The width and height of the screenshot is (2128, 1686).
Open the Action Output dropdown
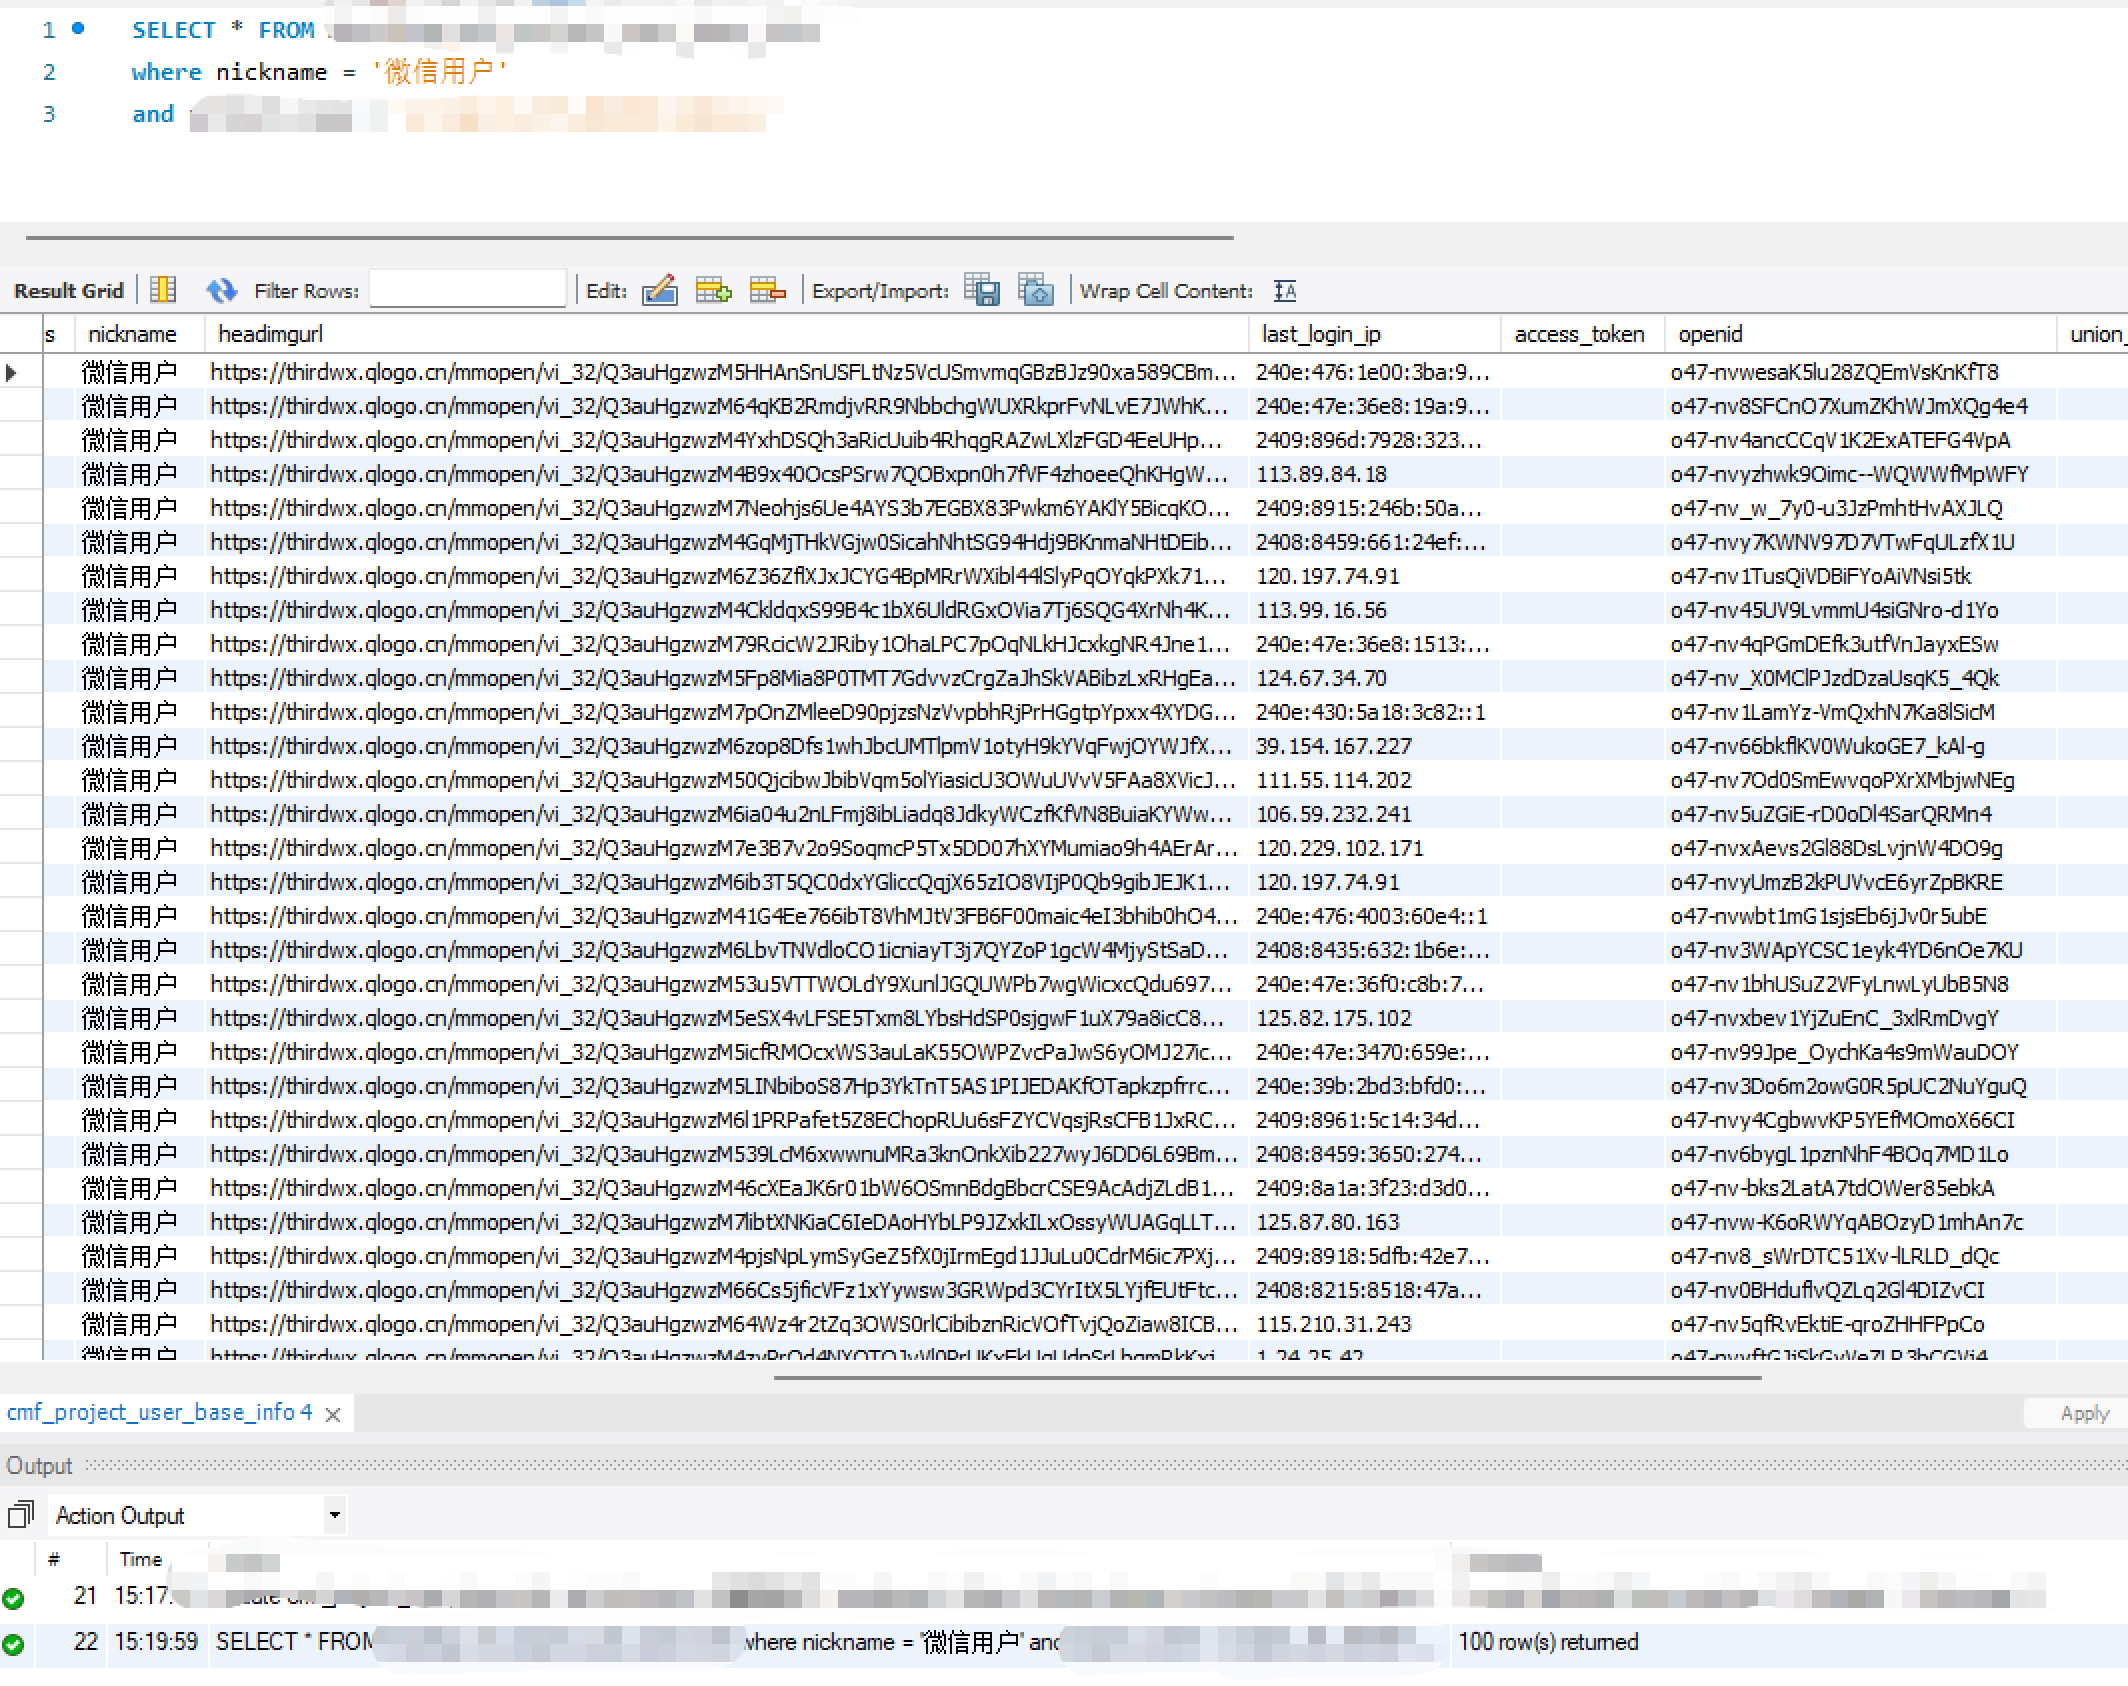pos(335,1515)
